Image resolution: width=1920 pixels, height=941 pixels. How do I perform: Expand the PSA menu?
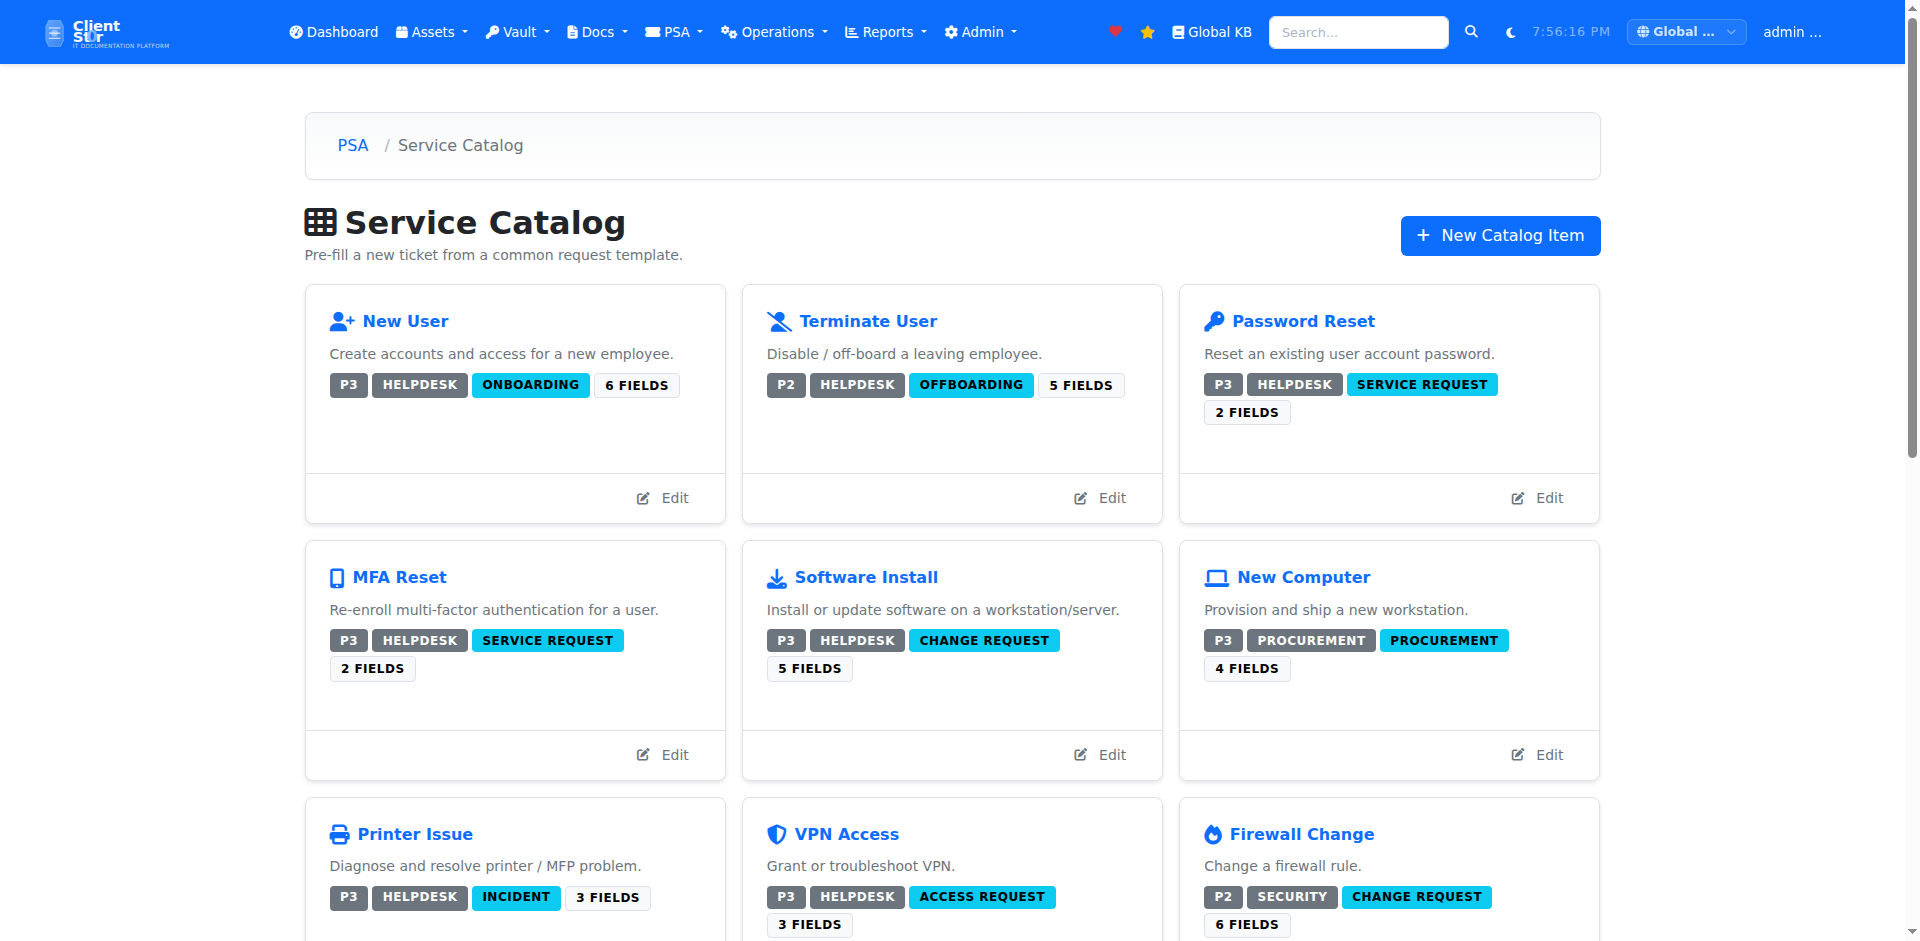674,32
